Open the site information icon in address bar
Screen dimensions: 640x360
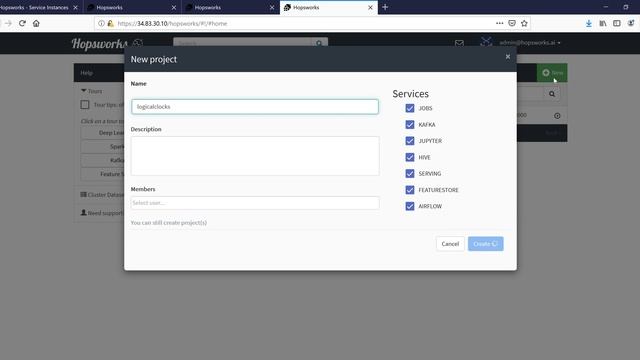click(x=101, y=24)
